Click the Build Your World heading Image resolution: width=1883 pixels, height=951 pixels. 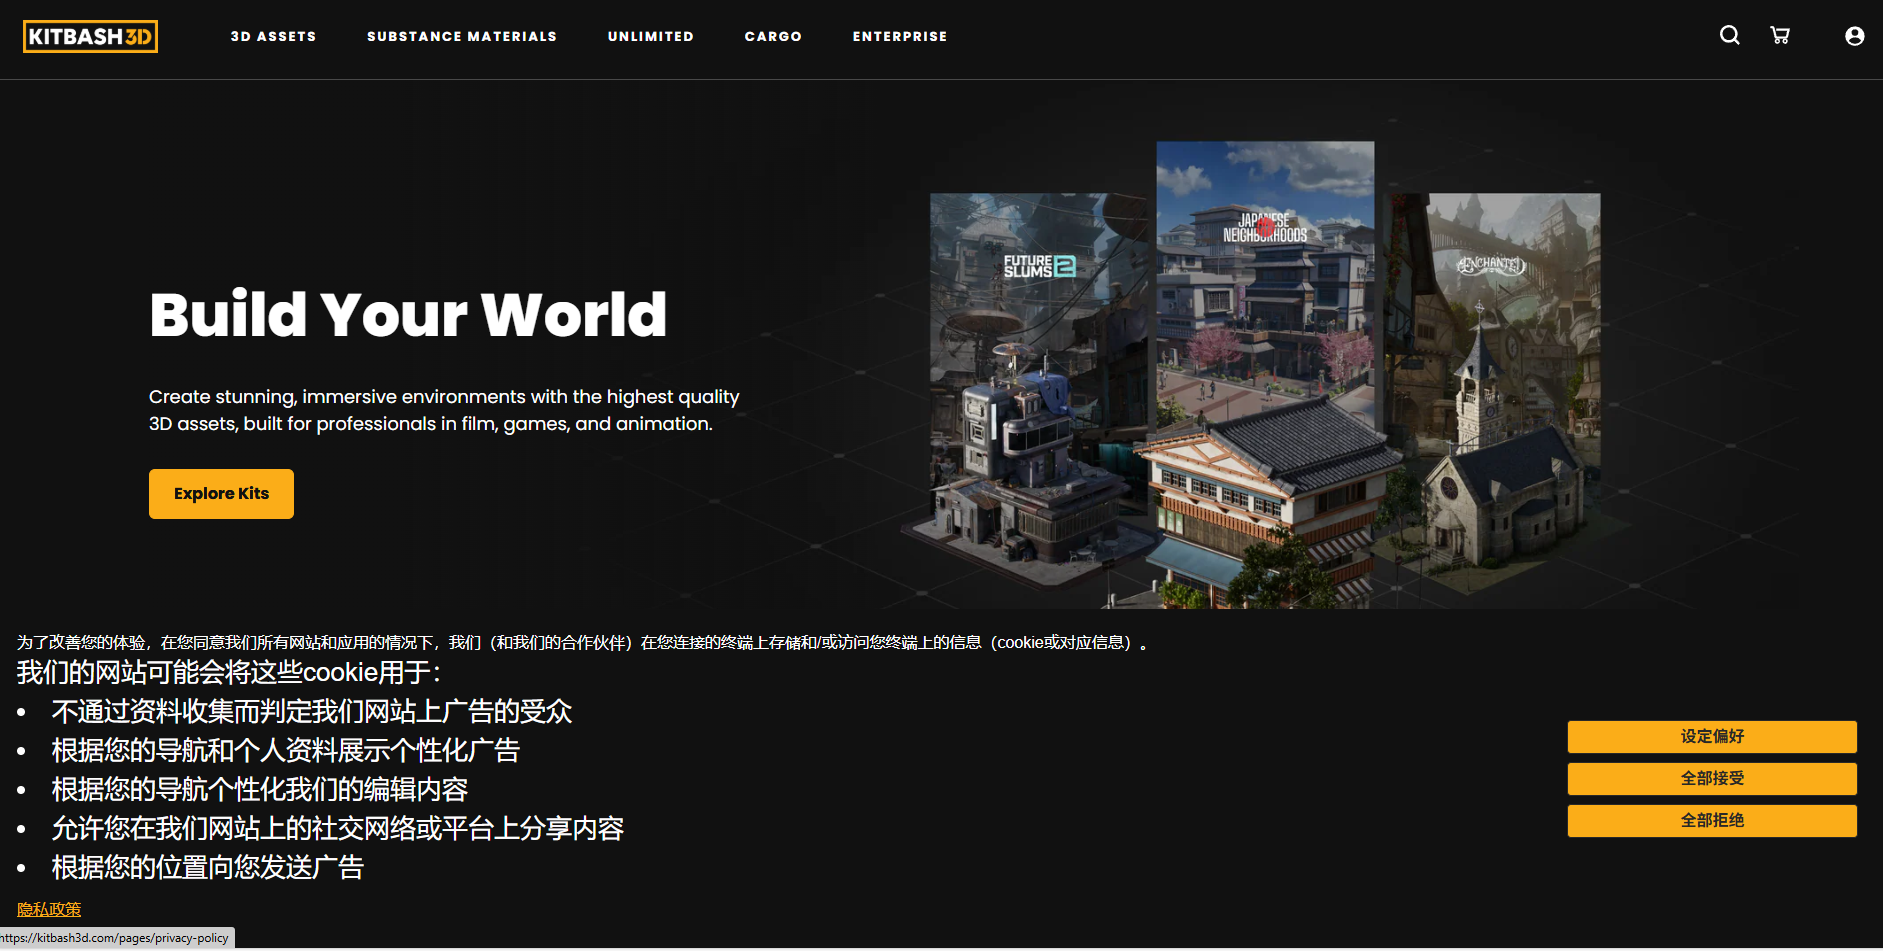[x=408, y=314]
